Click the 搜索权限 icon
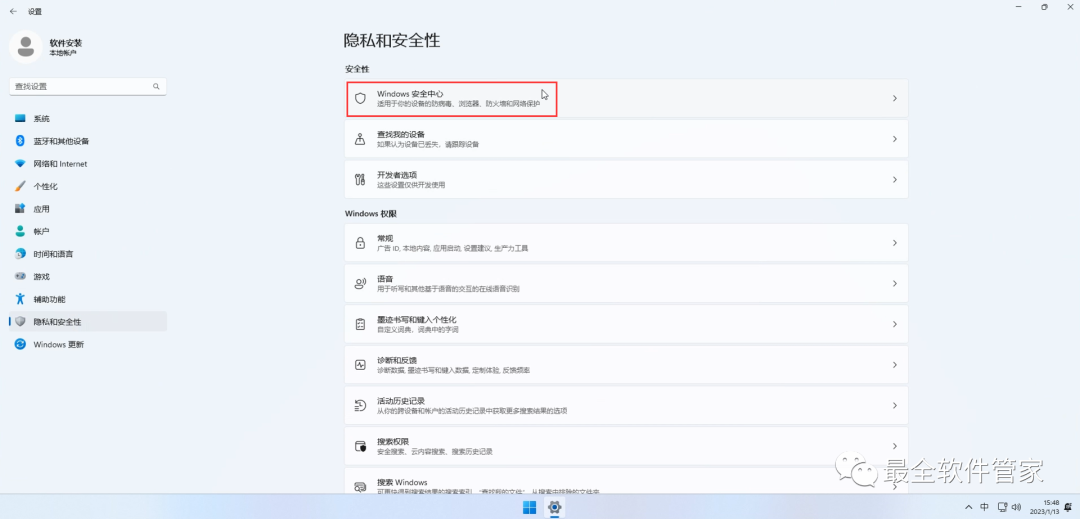Screen dimensions: 1080x519 tap(360, 446)
